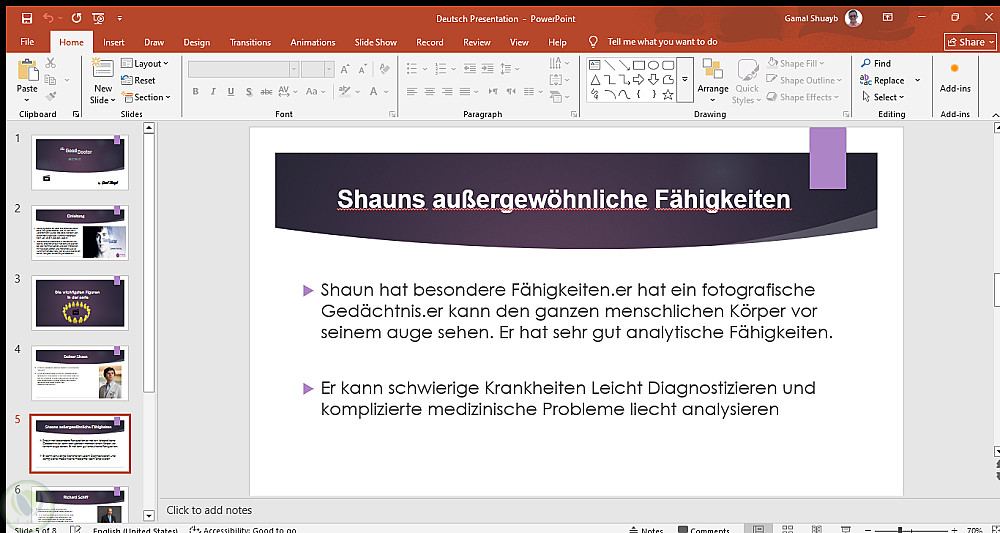Click the Click to add notes area
This screenshot has height=533, width=1000.
[209, 510]
